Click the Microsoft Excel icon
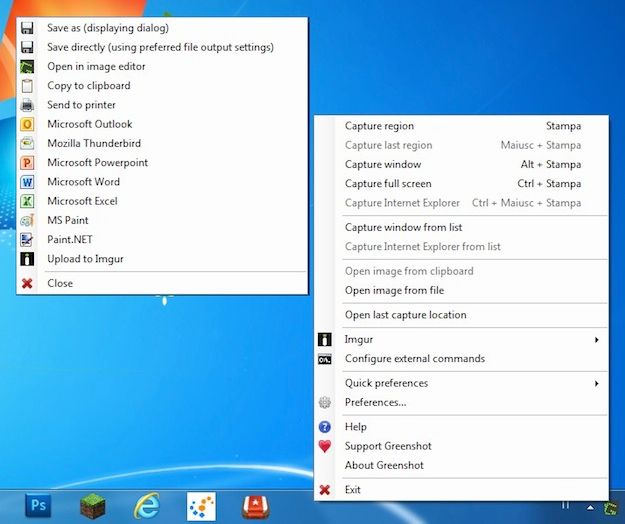This screenshot has height=524, width=625. point(27,201)
